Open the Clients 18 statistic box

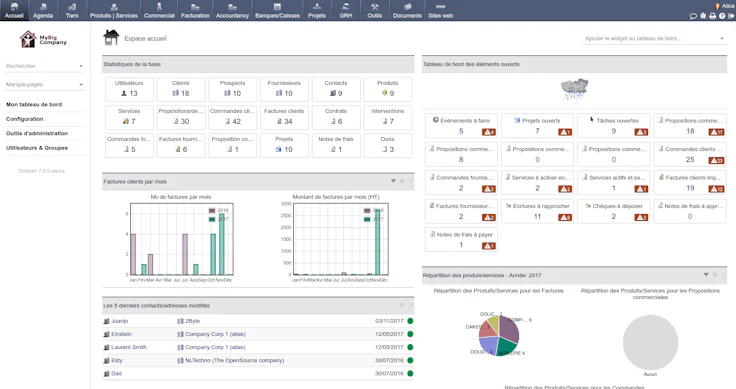pyautogui.click(x=181, y=89)
